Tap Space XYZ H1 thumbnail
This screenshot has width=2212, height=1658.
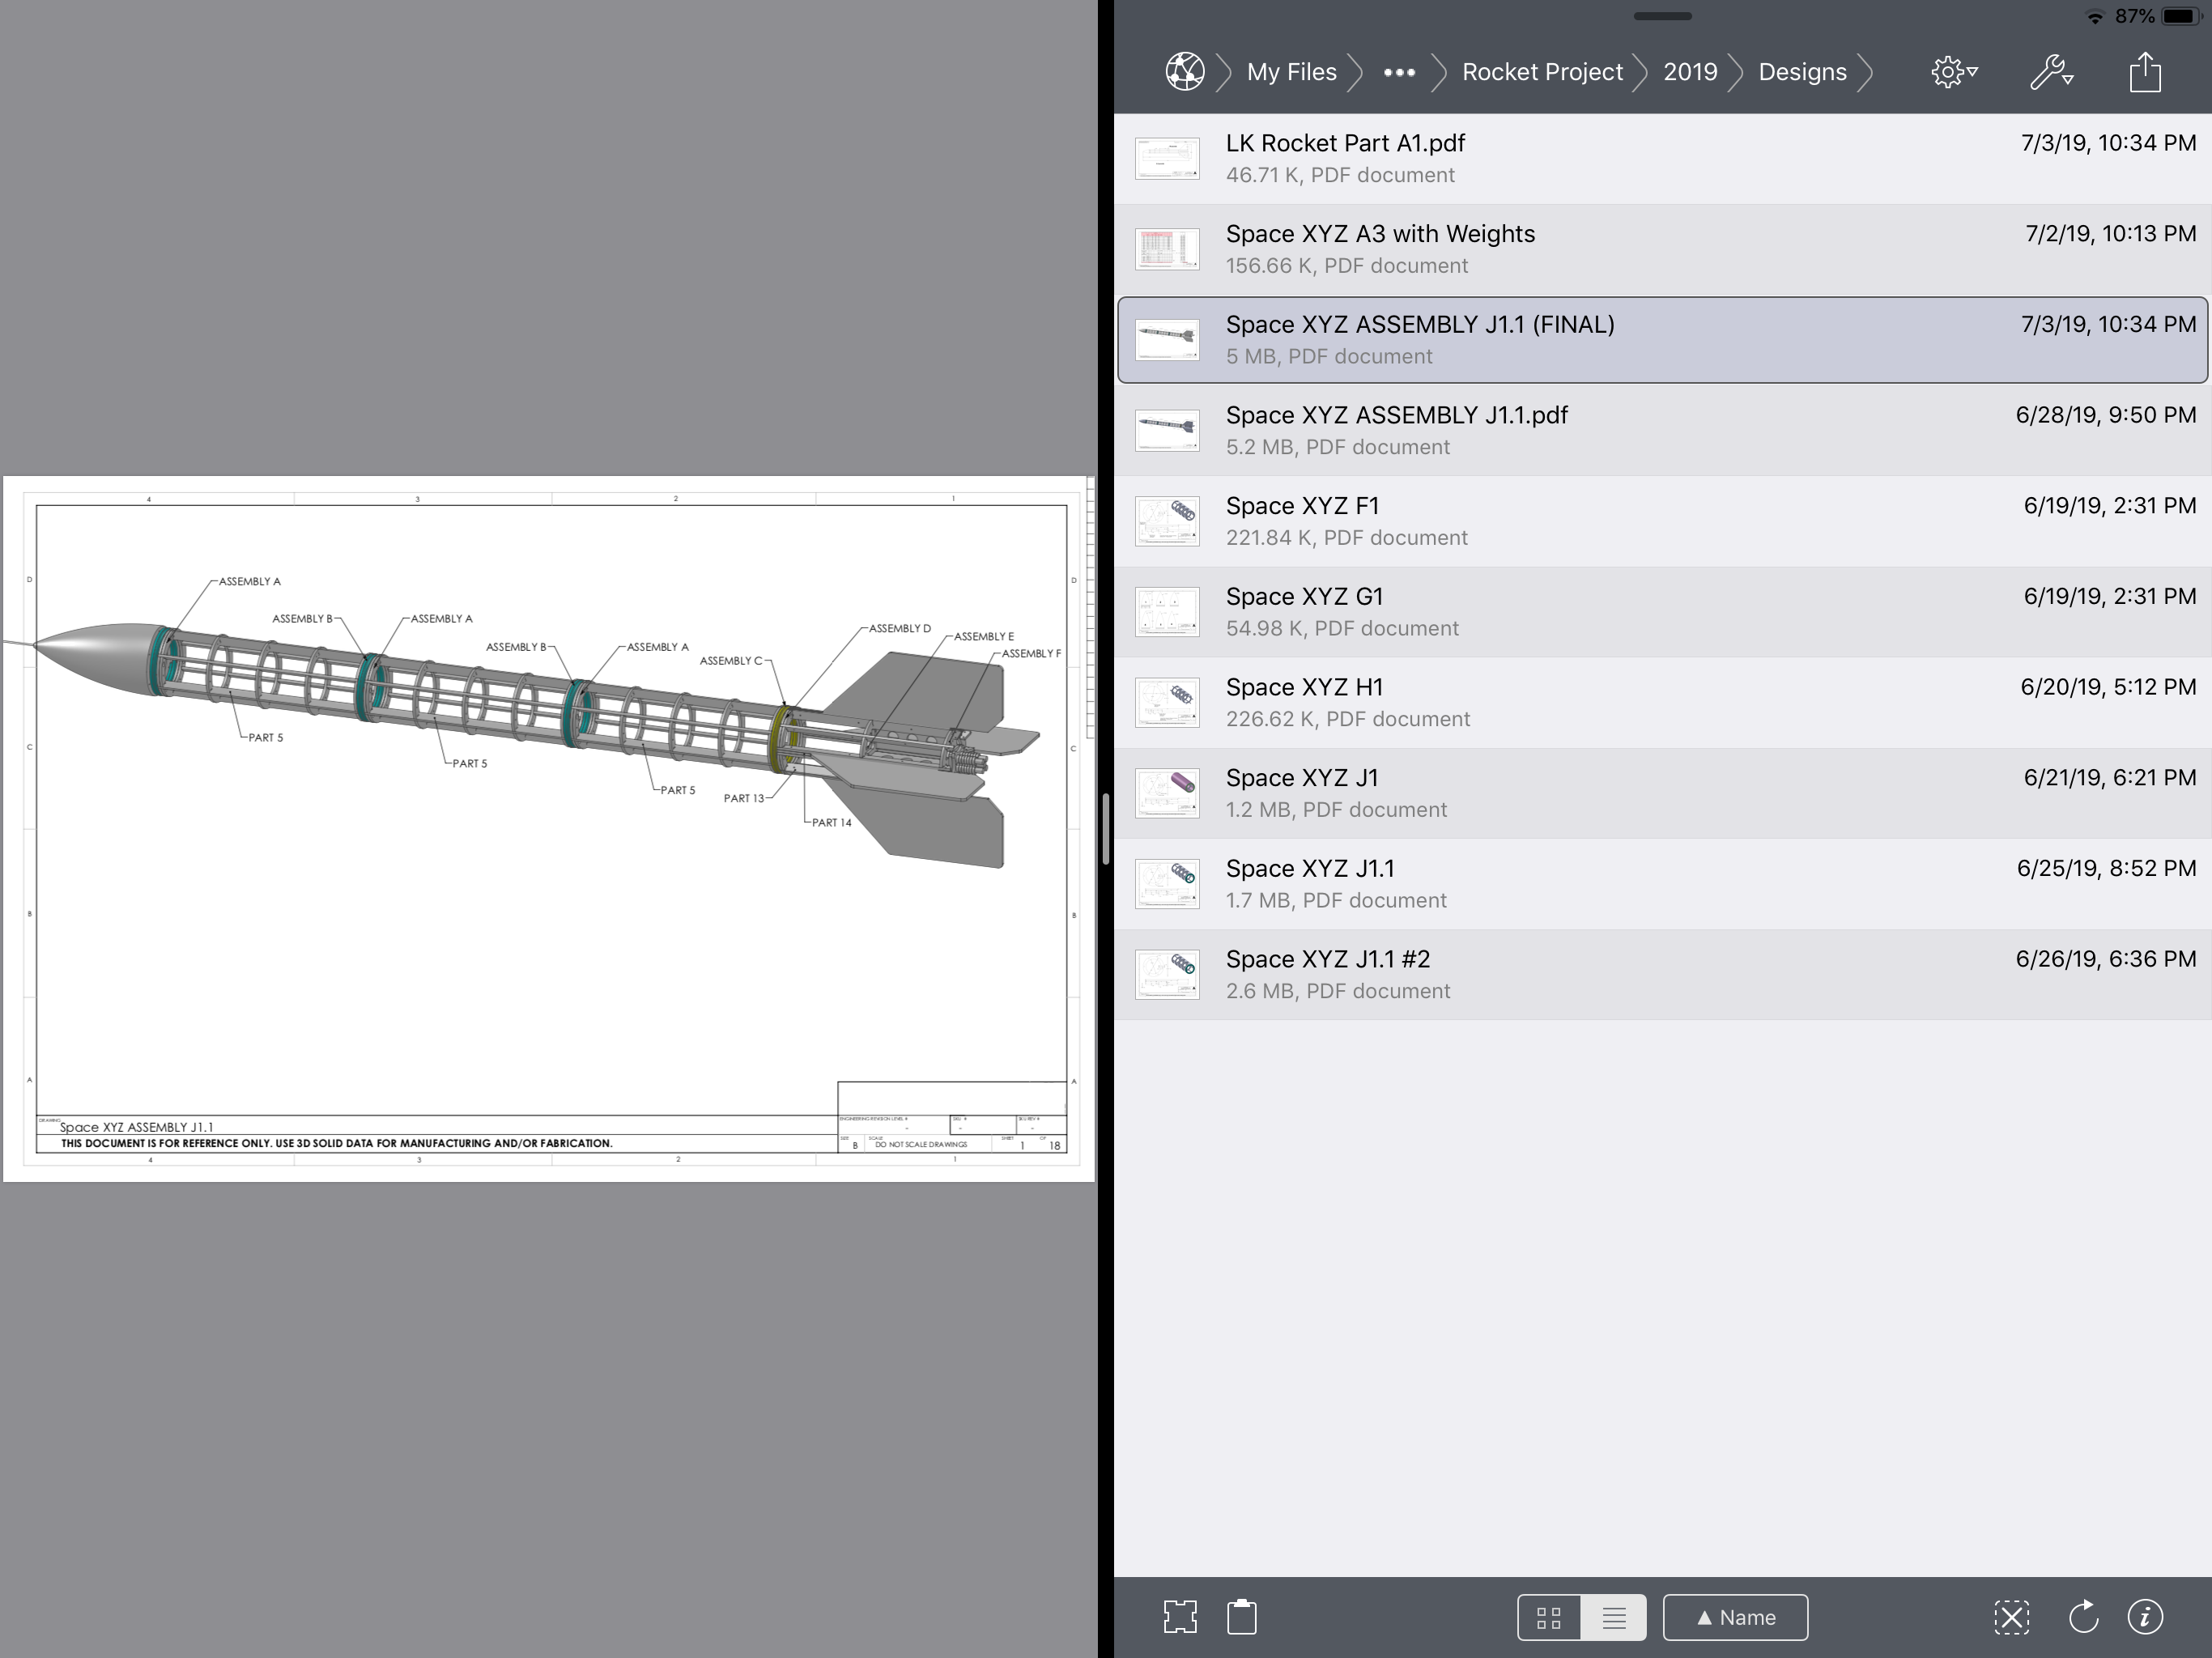click(x=1167, y=703)
